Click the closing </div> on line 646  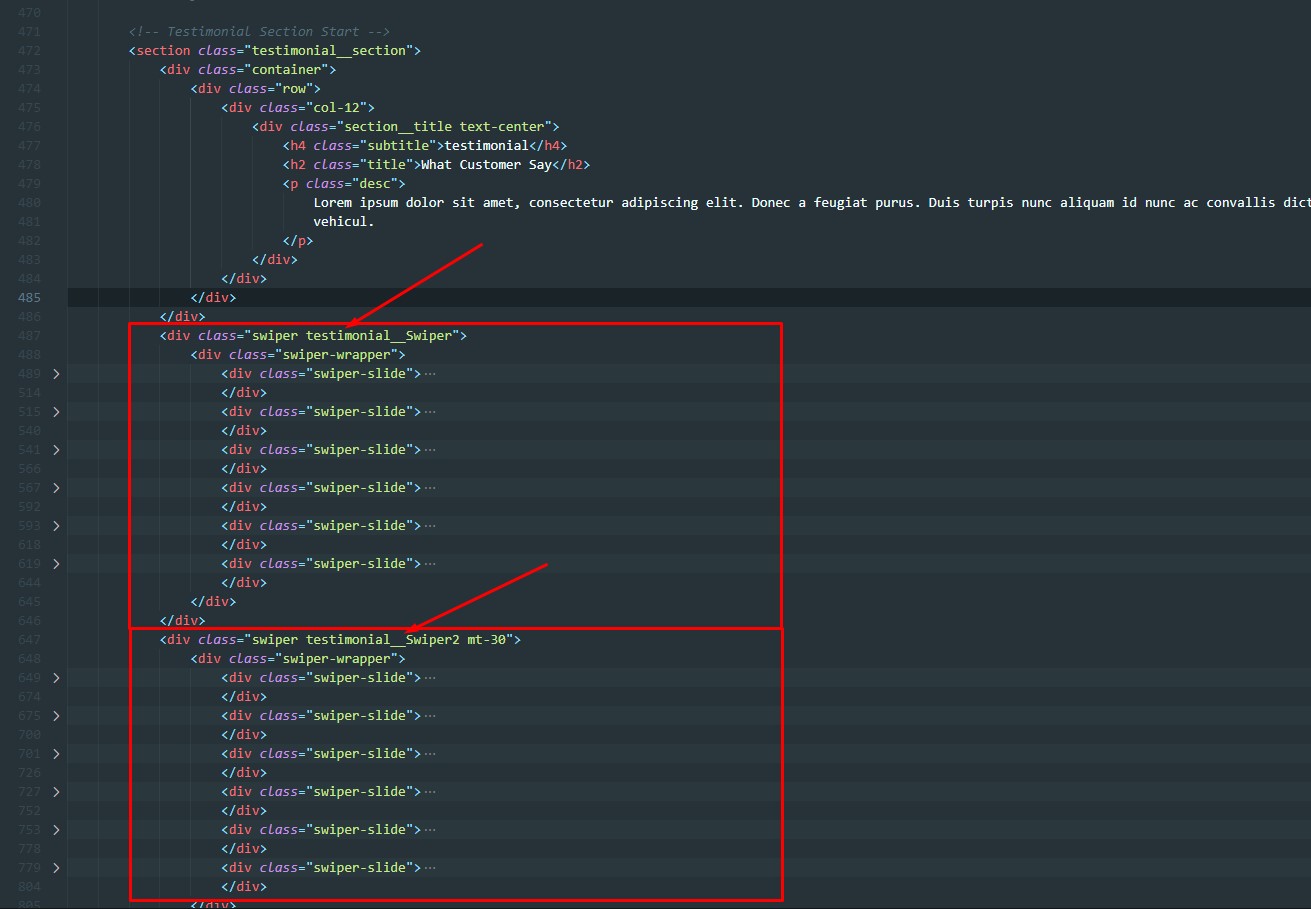pyautogui.click(x=182, y=621)
